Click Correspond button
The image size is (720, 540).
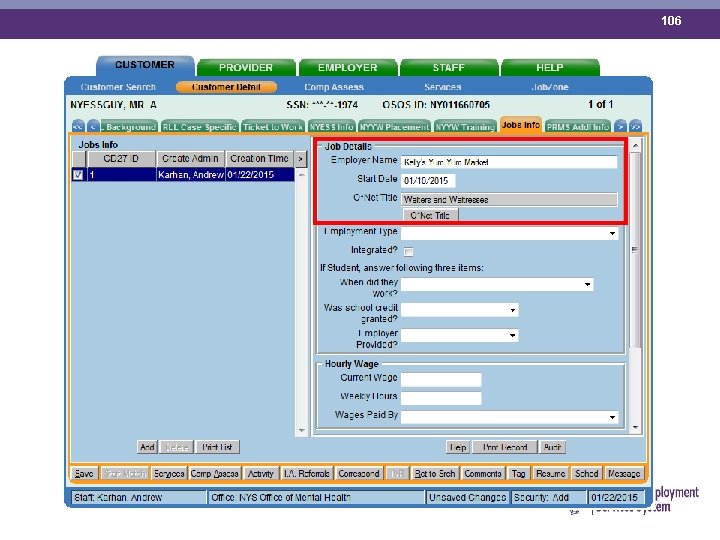tap(359, 473)
